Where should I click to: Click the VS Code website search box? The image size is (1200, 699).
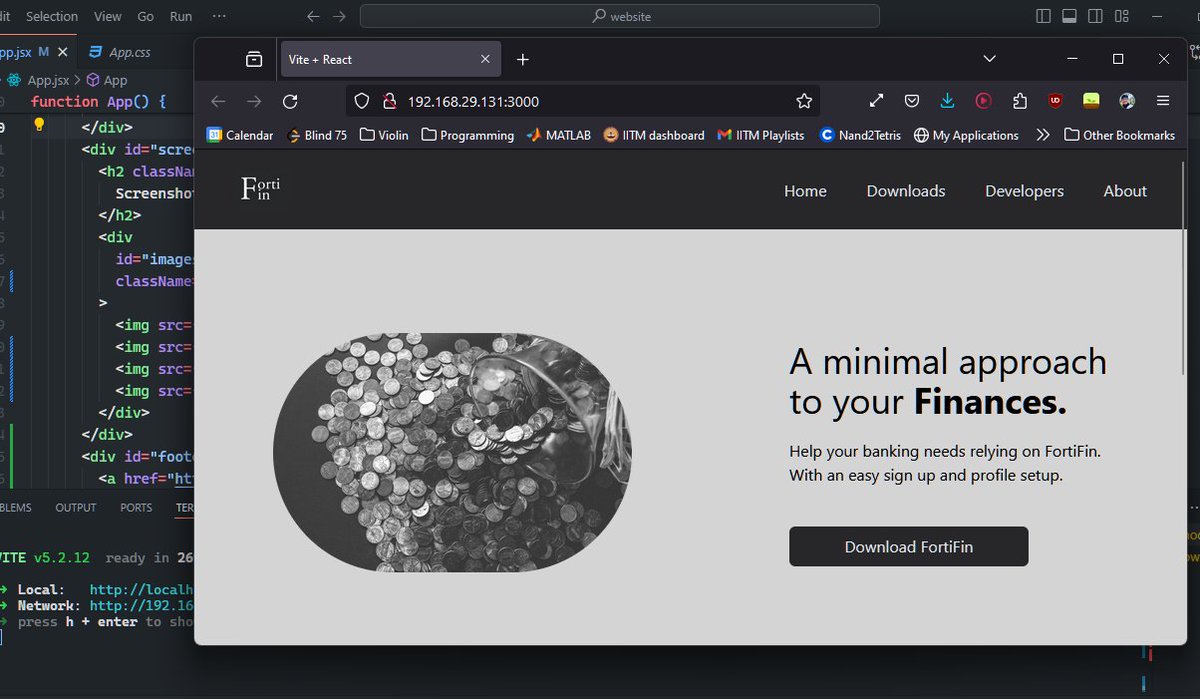point(620,16)
